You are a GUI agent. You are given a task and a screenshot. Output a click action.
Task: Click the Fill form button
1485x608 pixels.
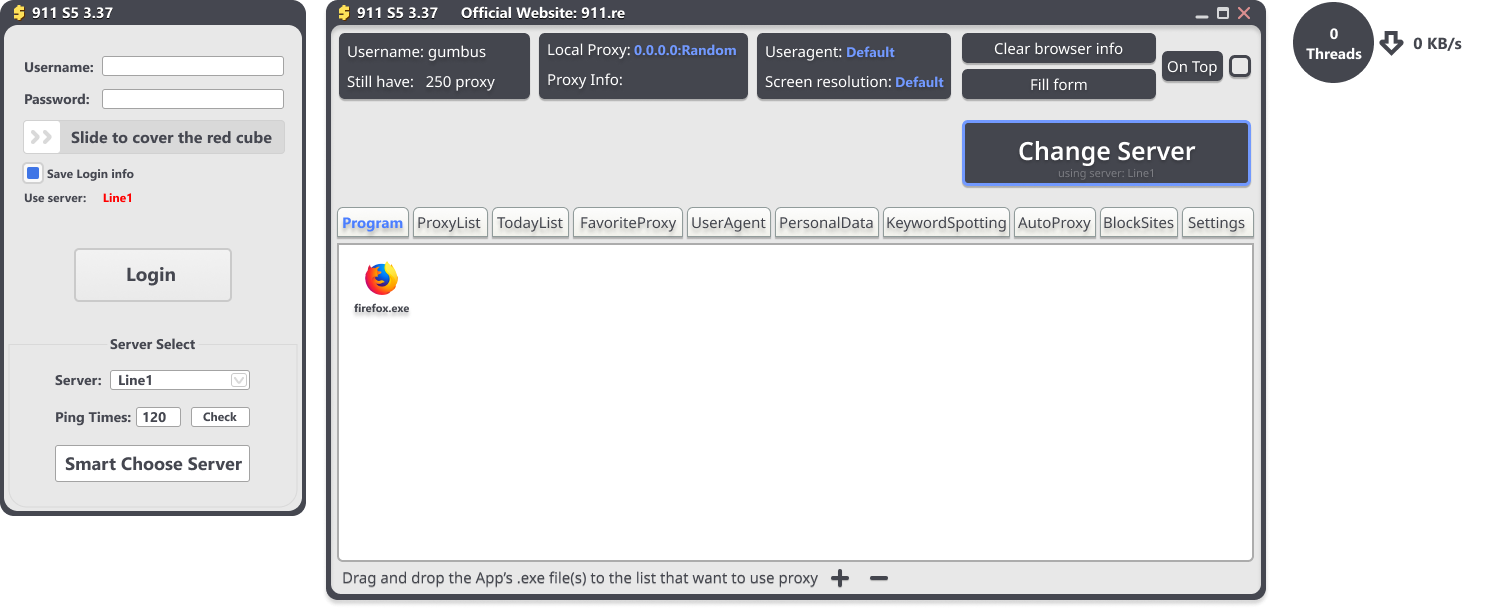coord(1059,84)
